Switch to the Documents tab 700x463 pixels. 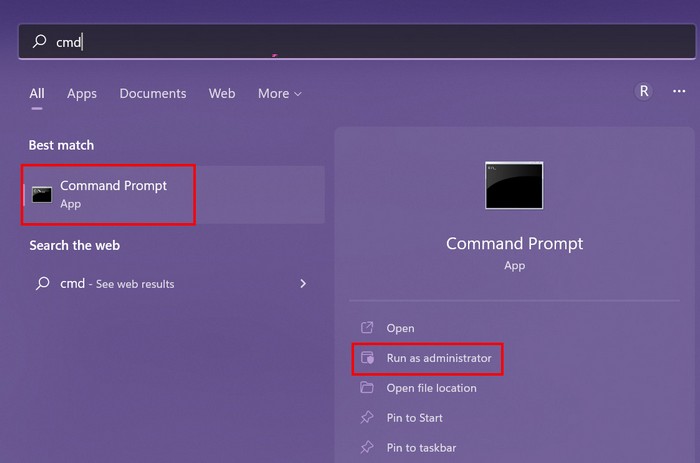(153, 93)
